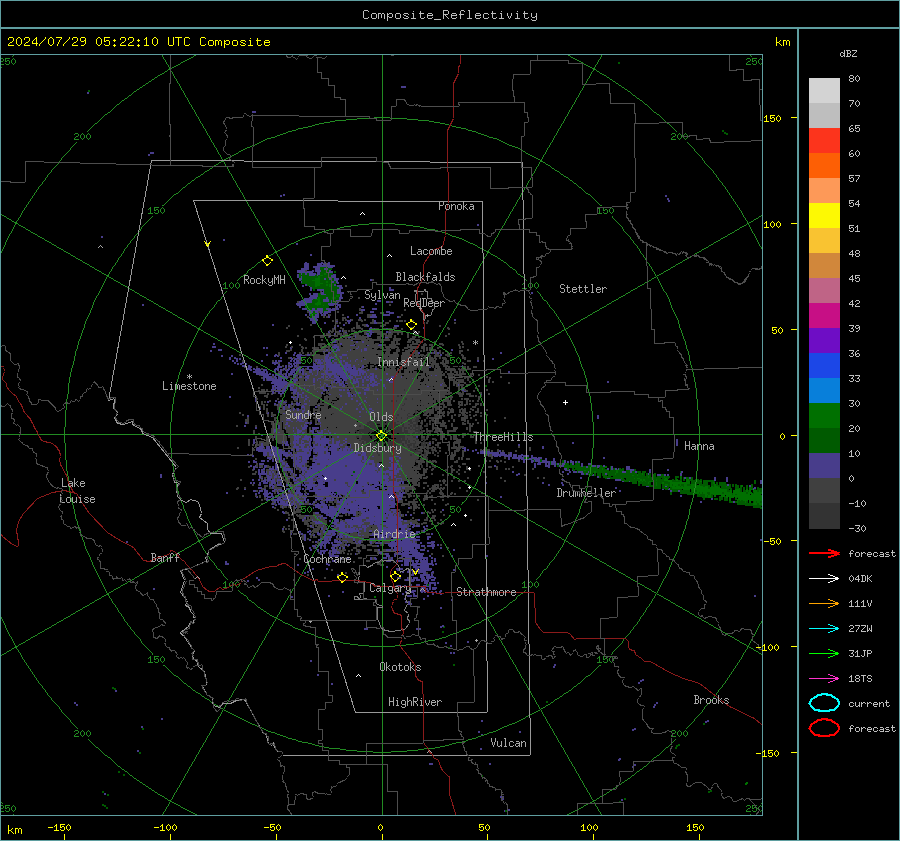
Task: Click the yellow diamond marker near RedDeer
Action: coord(411,325)
